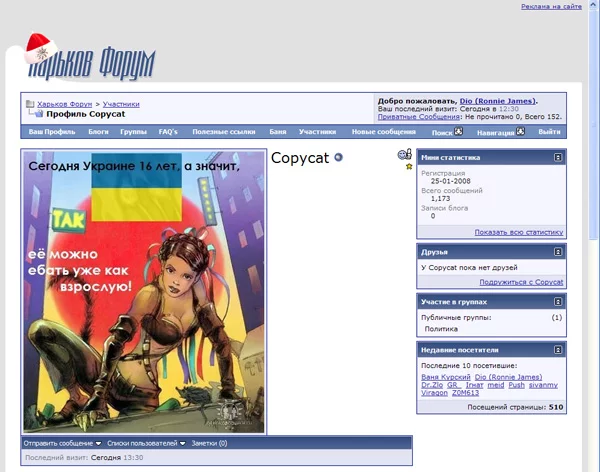Open Списки пользователей dropdown
The height and width of the screenshot is (472, 600).
click(x=146, y=443)
